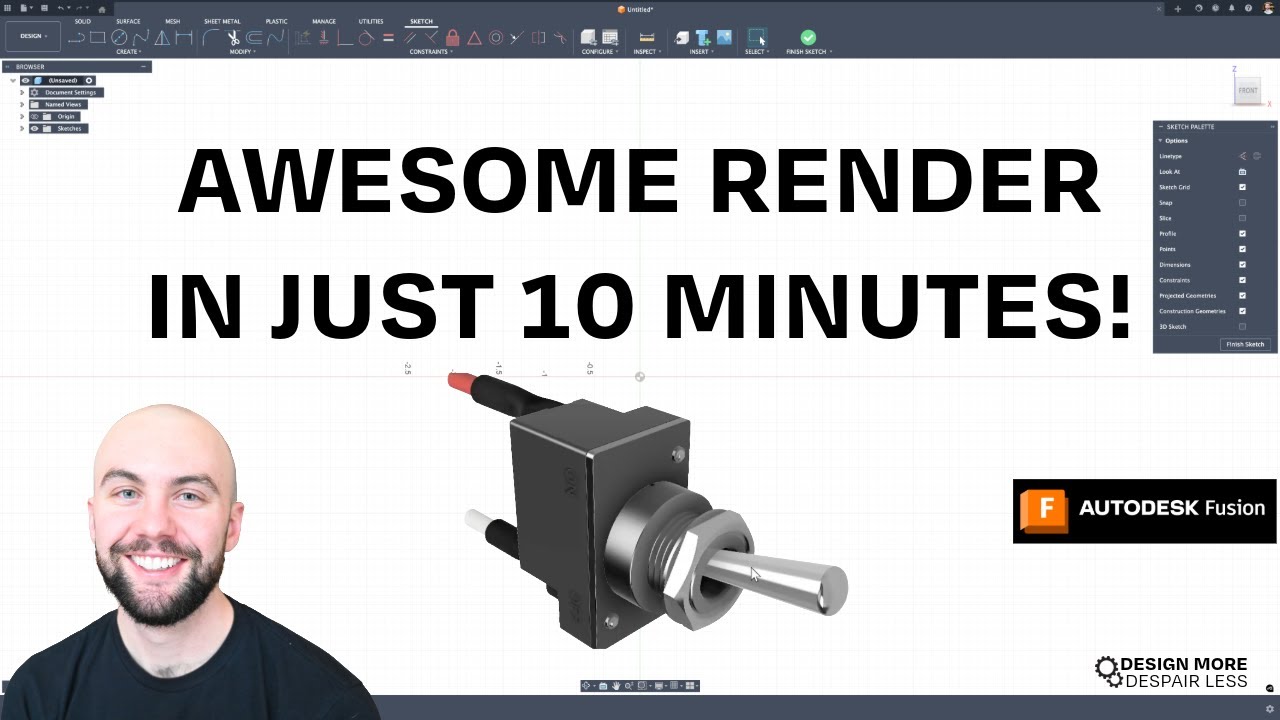
Task: Click the Look At icon in palette
Action: pos(1243,172)
